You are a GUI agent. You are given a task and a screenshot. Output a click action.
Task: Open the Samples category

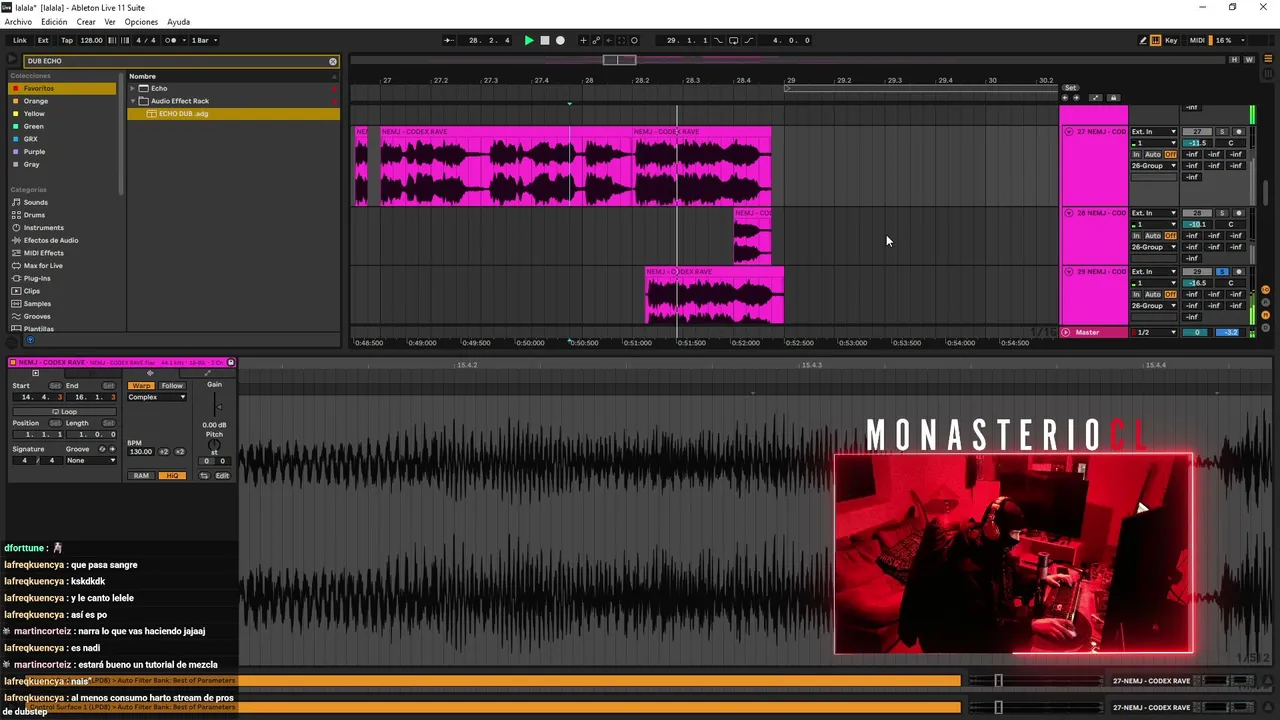pos(62,304)
